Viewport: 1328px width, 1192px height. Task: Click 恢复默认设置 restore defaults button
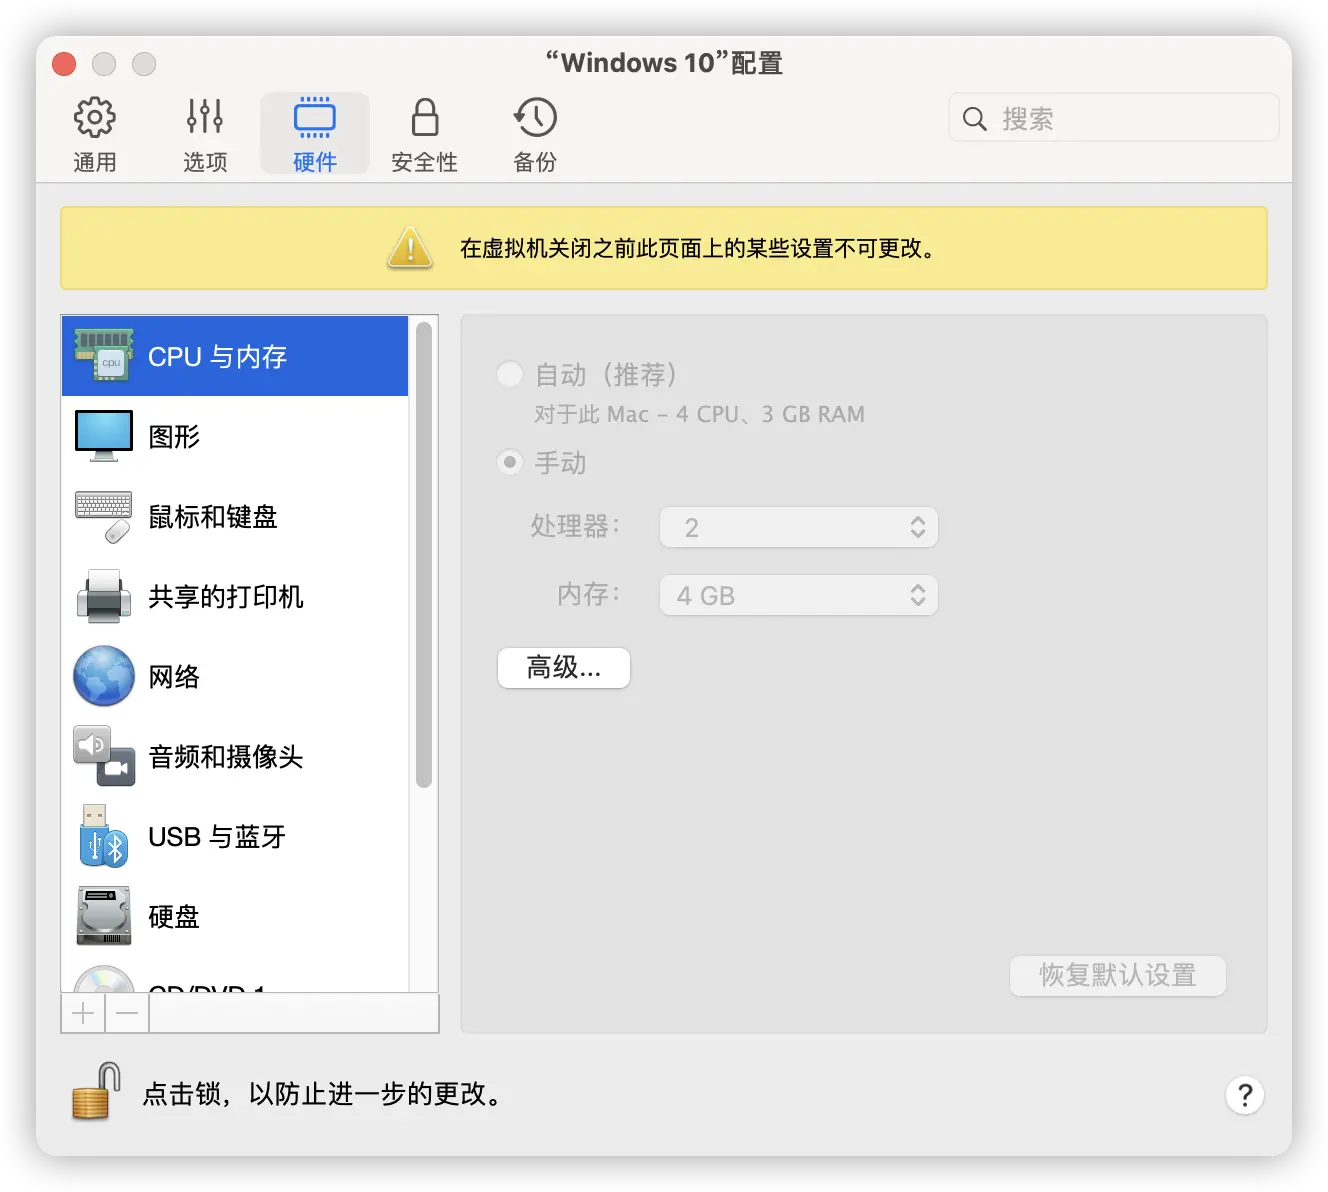tap(1118, 975)
